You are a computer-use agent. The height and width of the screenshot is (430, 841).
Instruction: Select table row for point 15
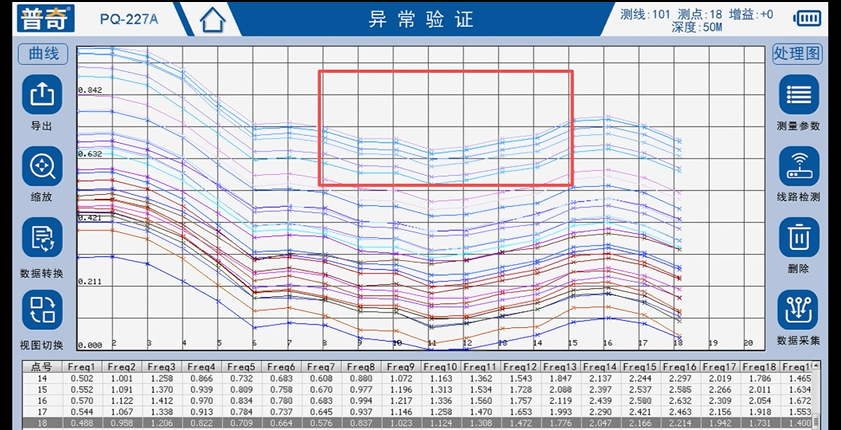417,389
